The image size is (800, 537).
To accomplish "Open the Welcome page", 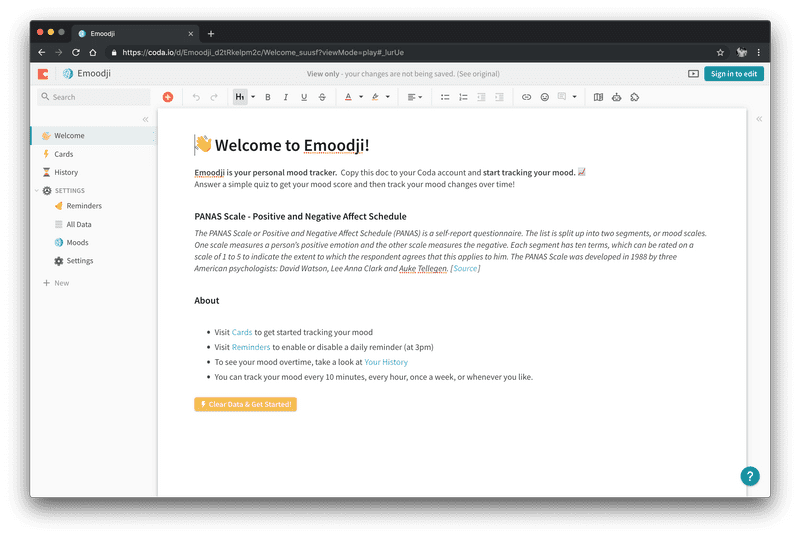I will (93, 136).
